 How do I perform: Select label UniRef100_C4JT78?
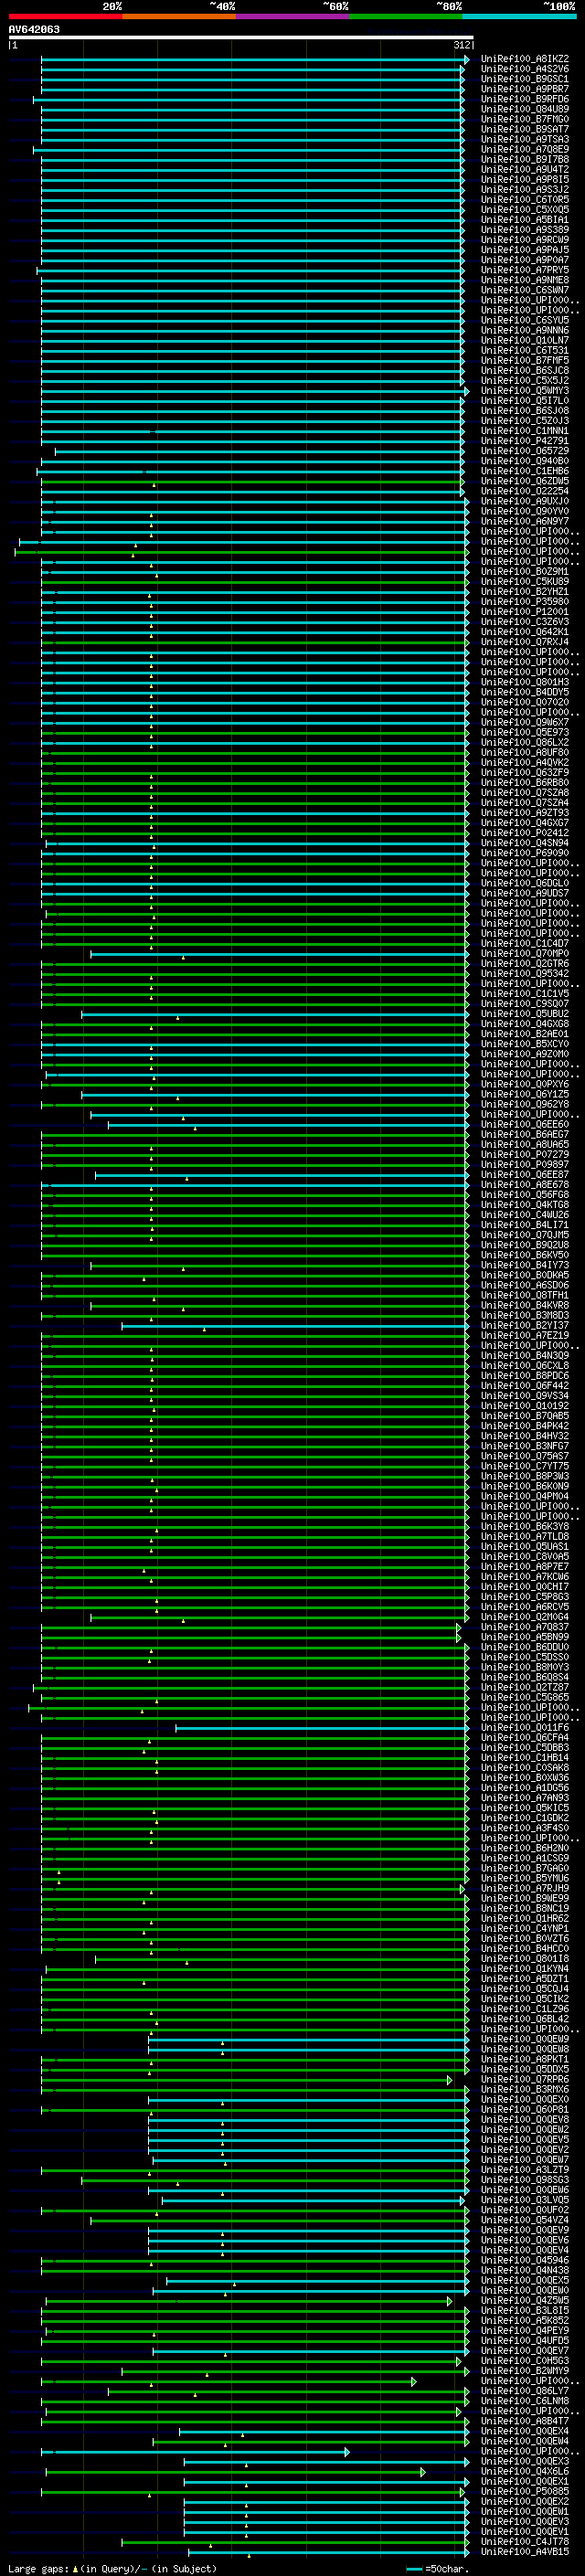[525, 2542]
